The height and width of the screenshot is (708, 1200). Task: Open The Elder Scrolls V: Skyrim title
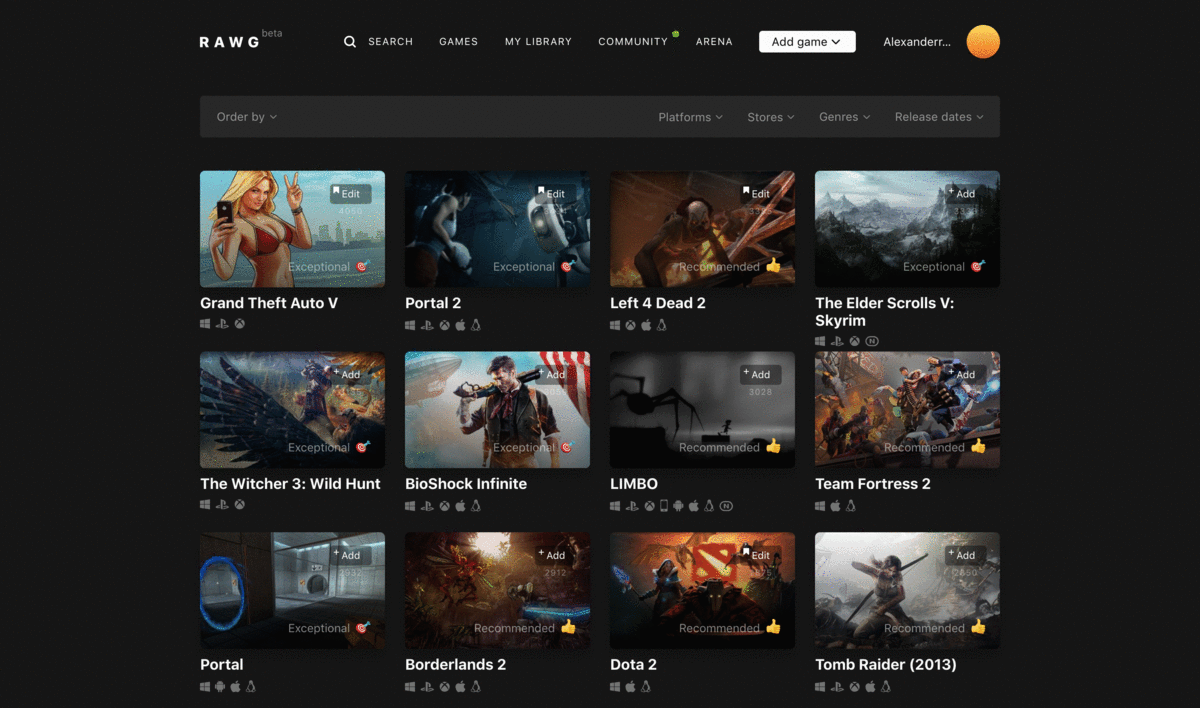coord(885,312)
